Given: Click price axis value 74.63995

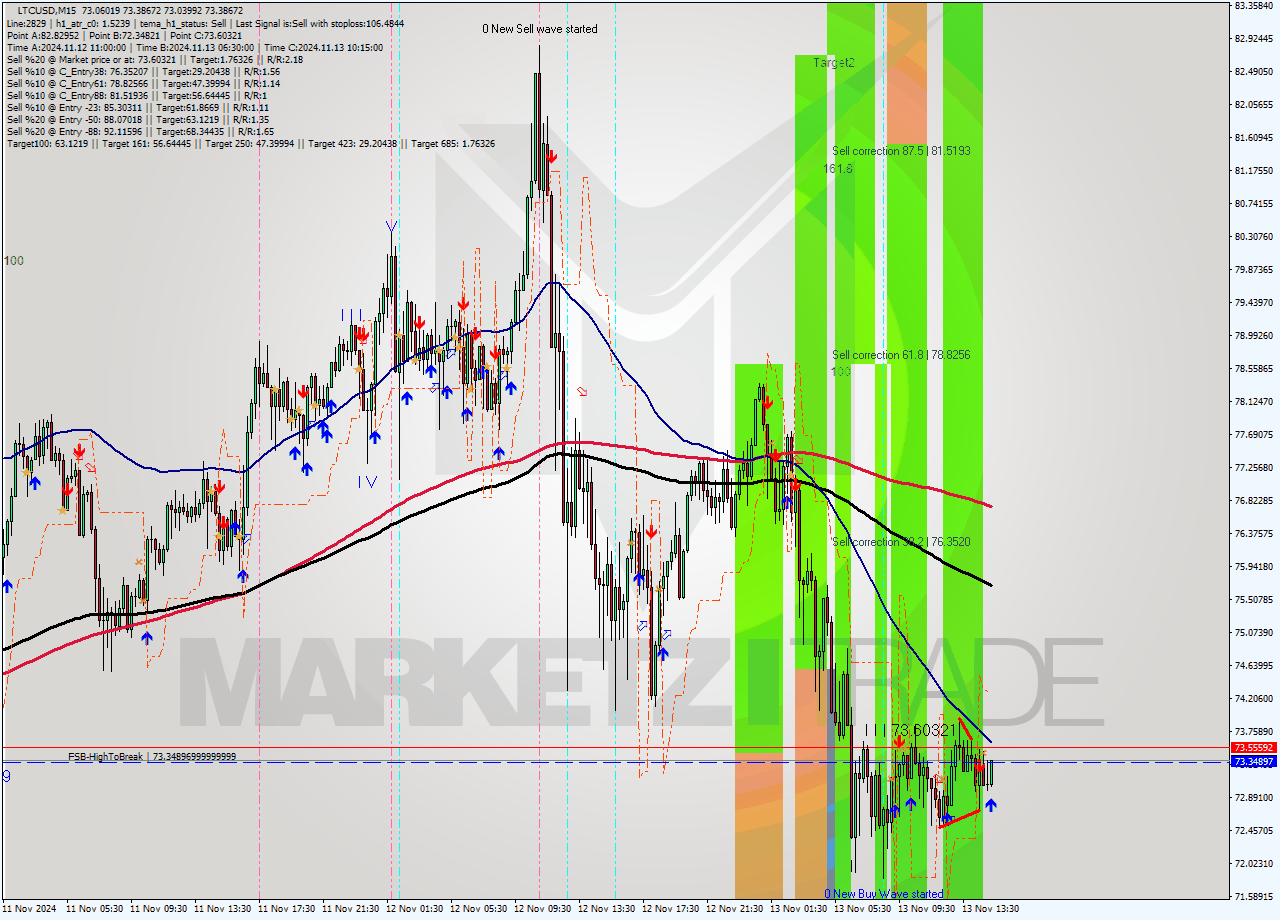Looking at the screenshot, I should [x=1254, y=666].
